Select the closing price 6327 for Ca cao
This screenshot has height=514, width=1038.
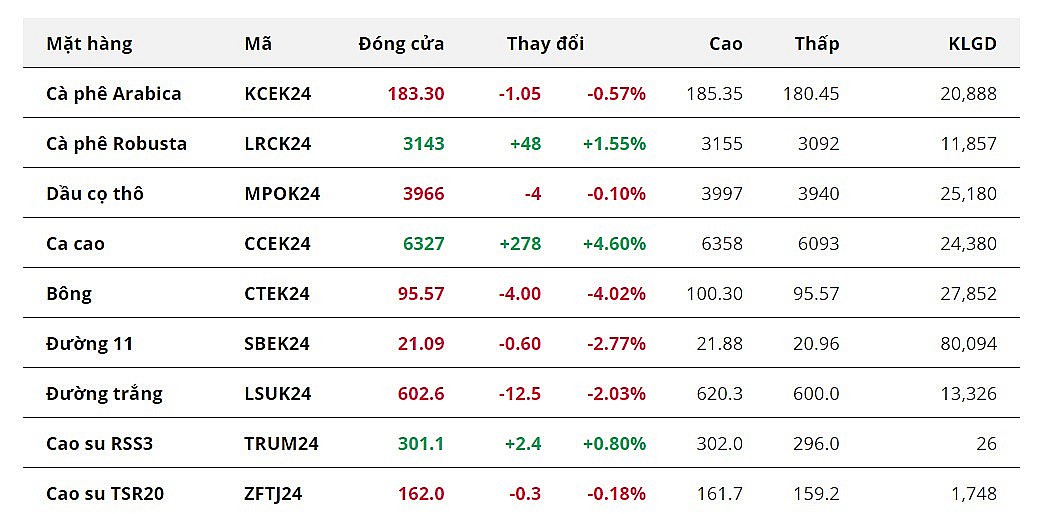pyautogui.click(x=423, y=244)
